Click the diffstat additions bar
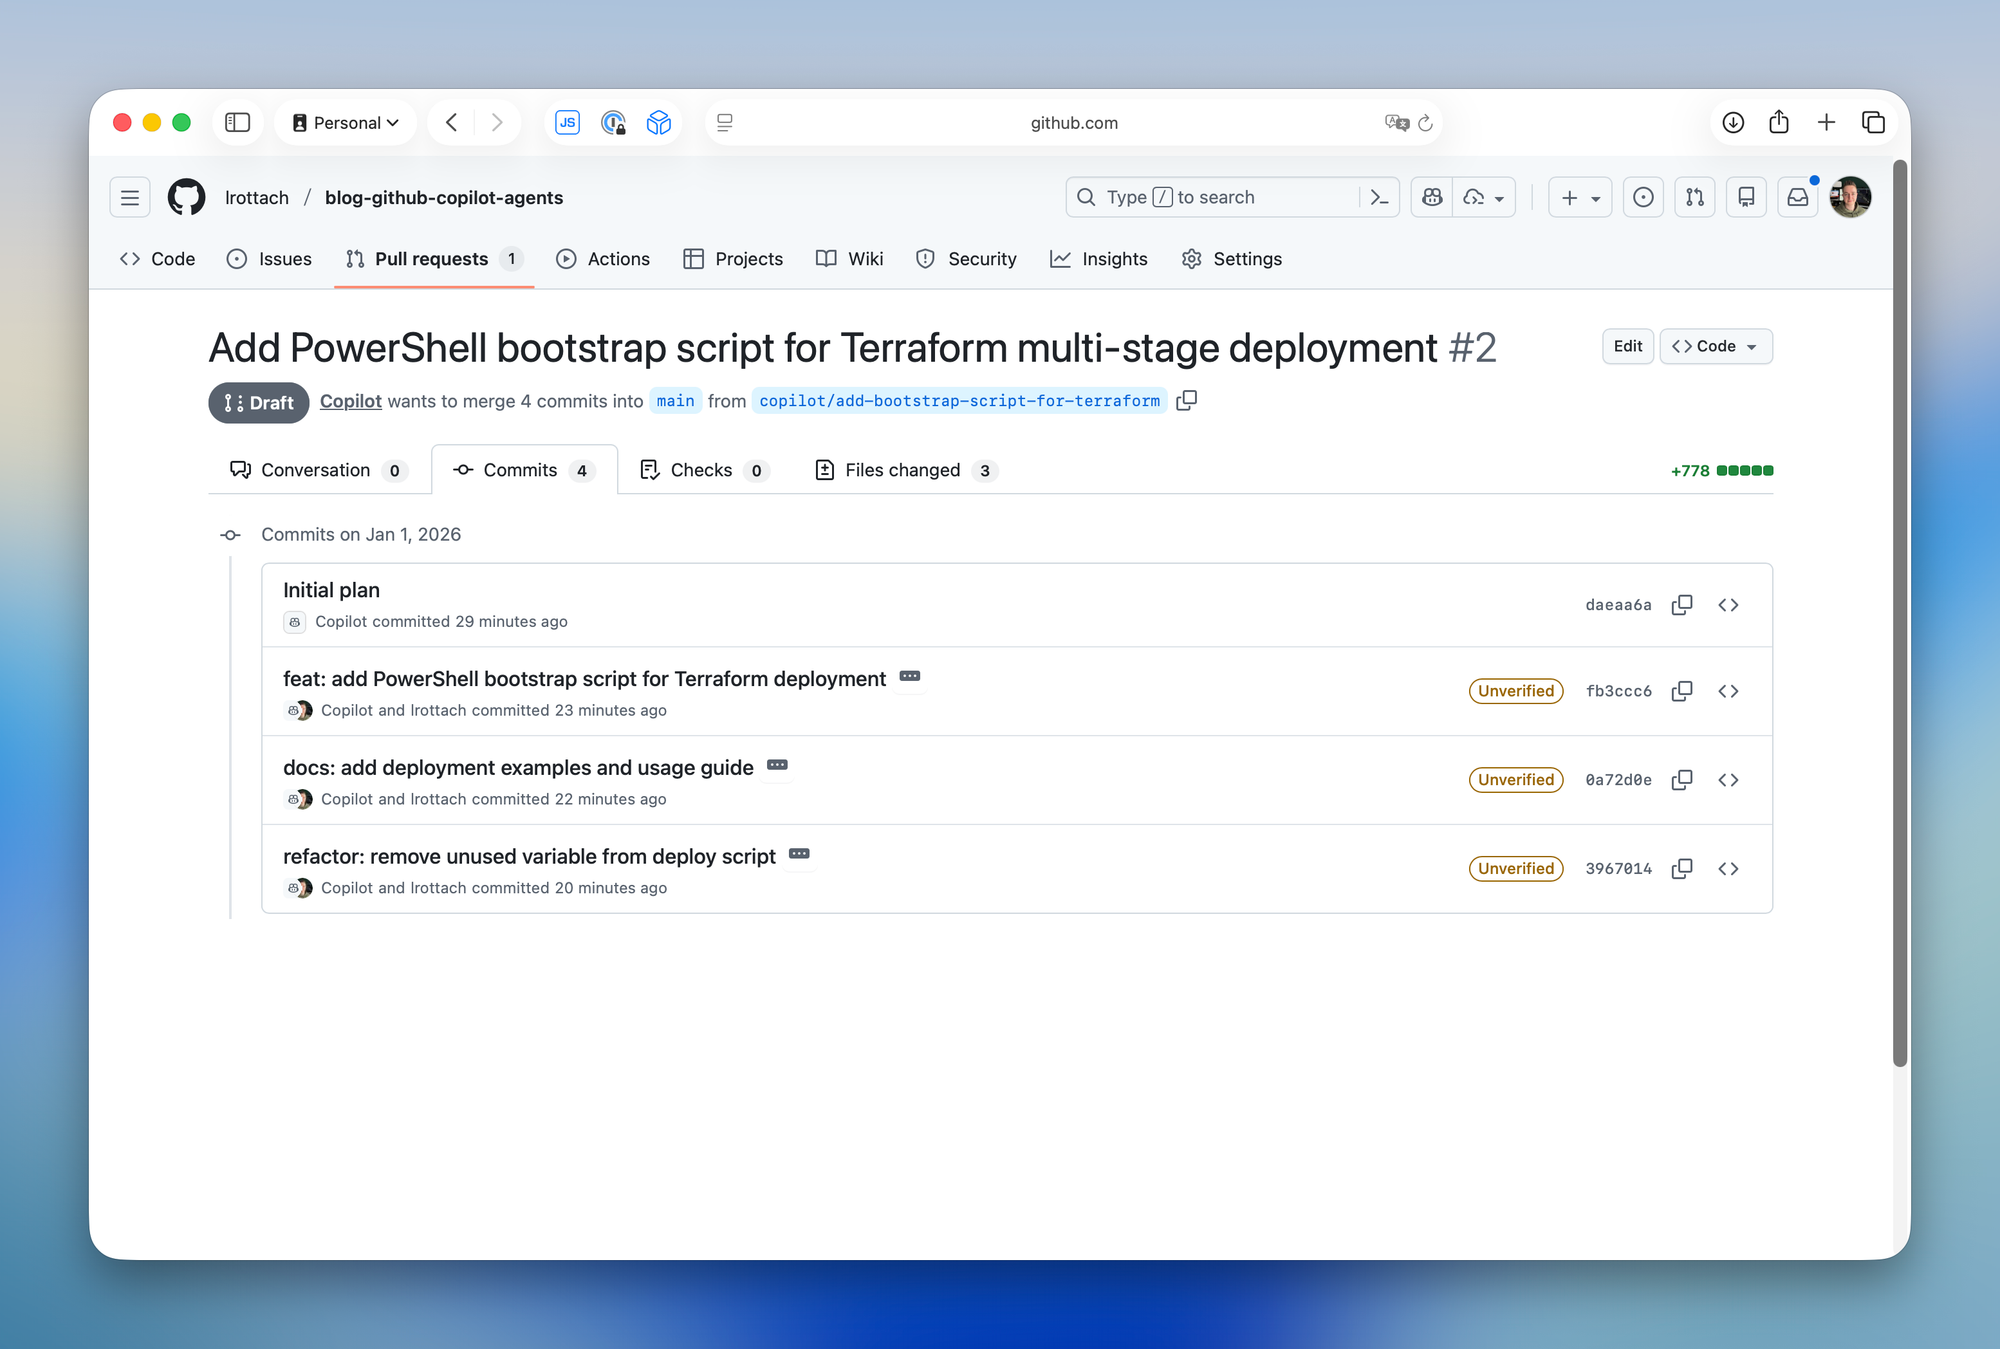This screenshot has height=1349, width=2000. point(1744,470)
